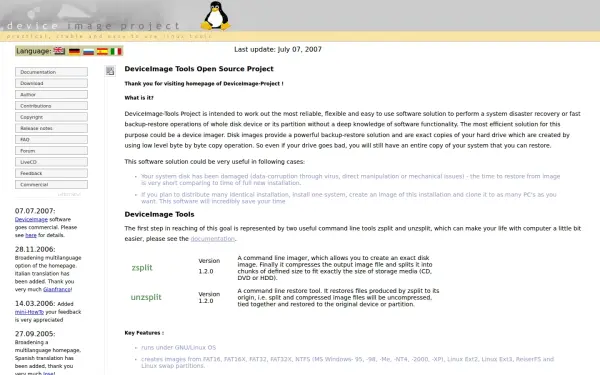
Task: Click the unzsplit tool name
Action: 146,297
